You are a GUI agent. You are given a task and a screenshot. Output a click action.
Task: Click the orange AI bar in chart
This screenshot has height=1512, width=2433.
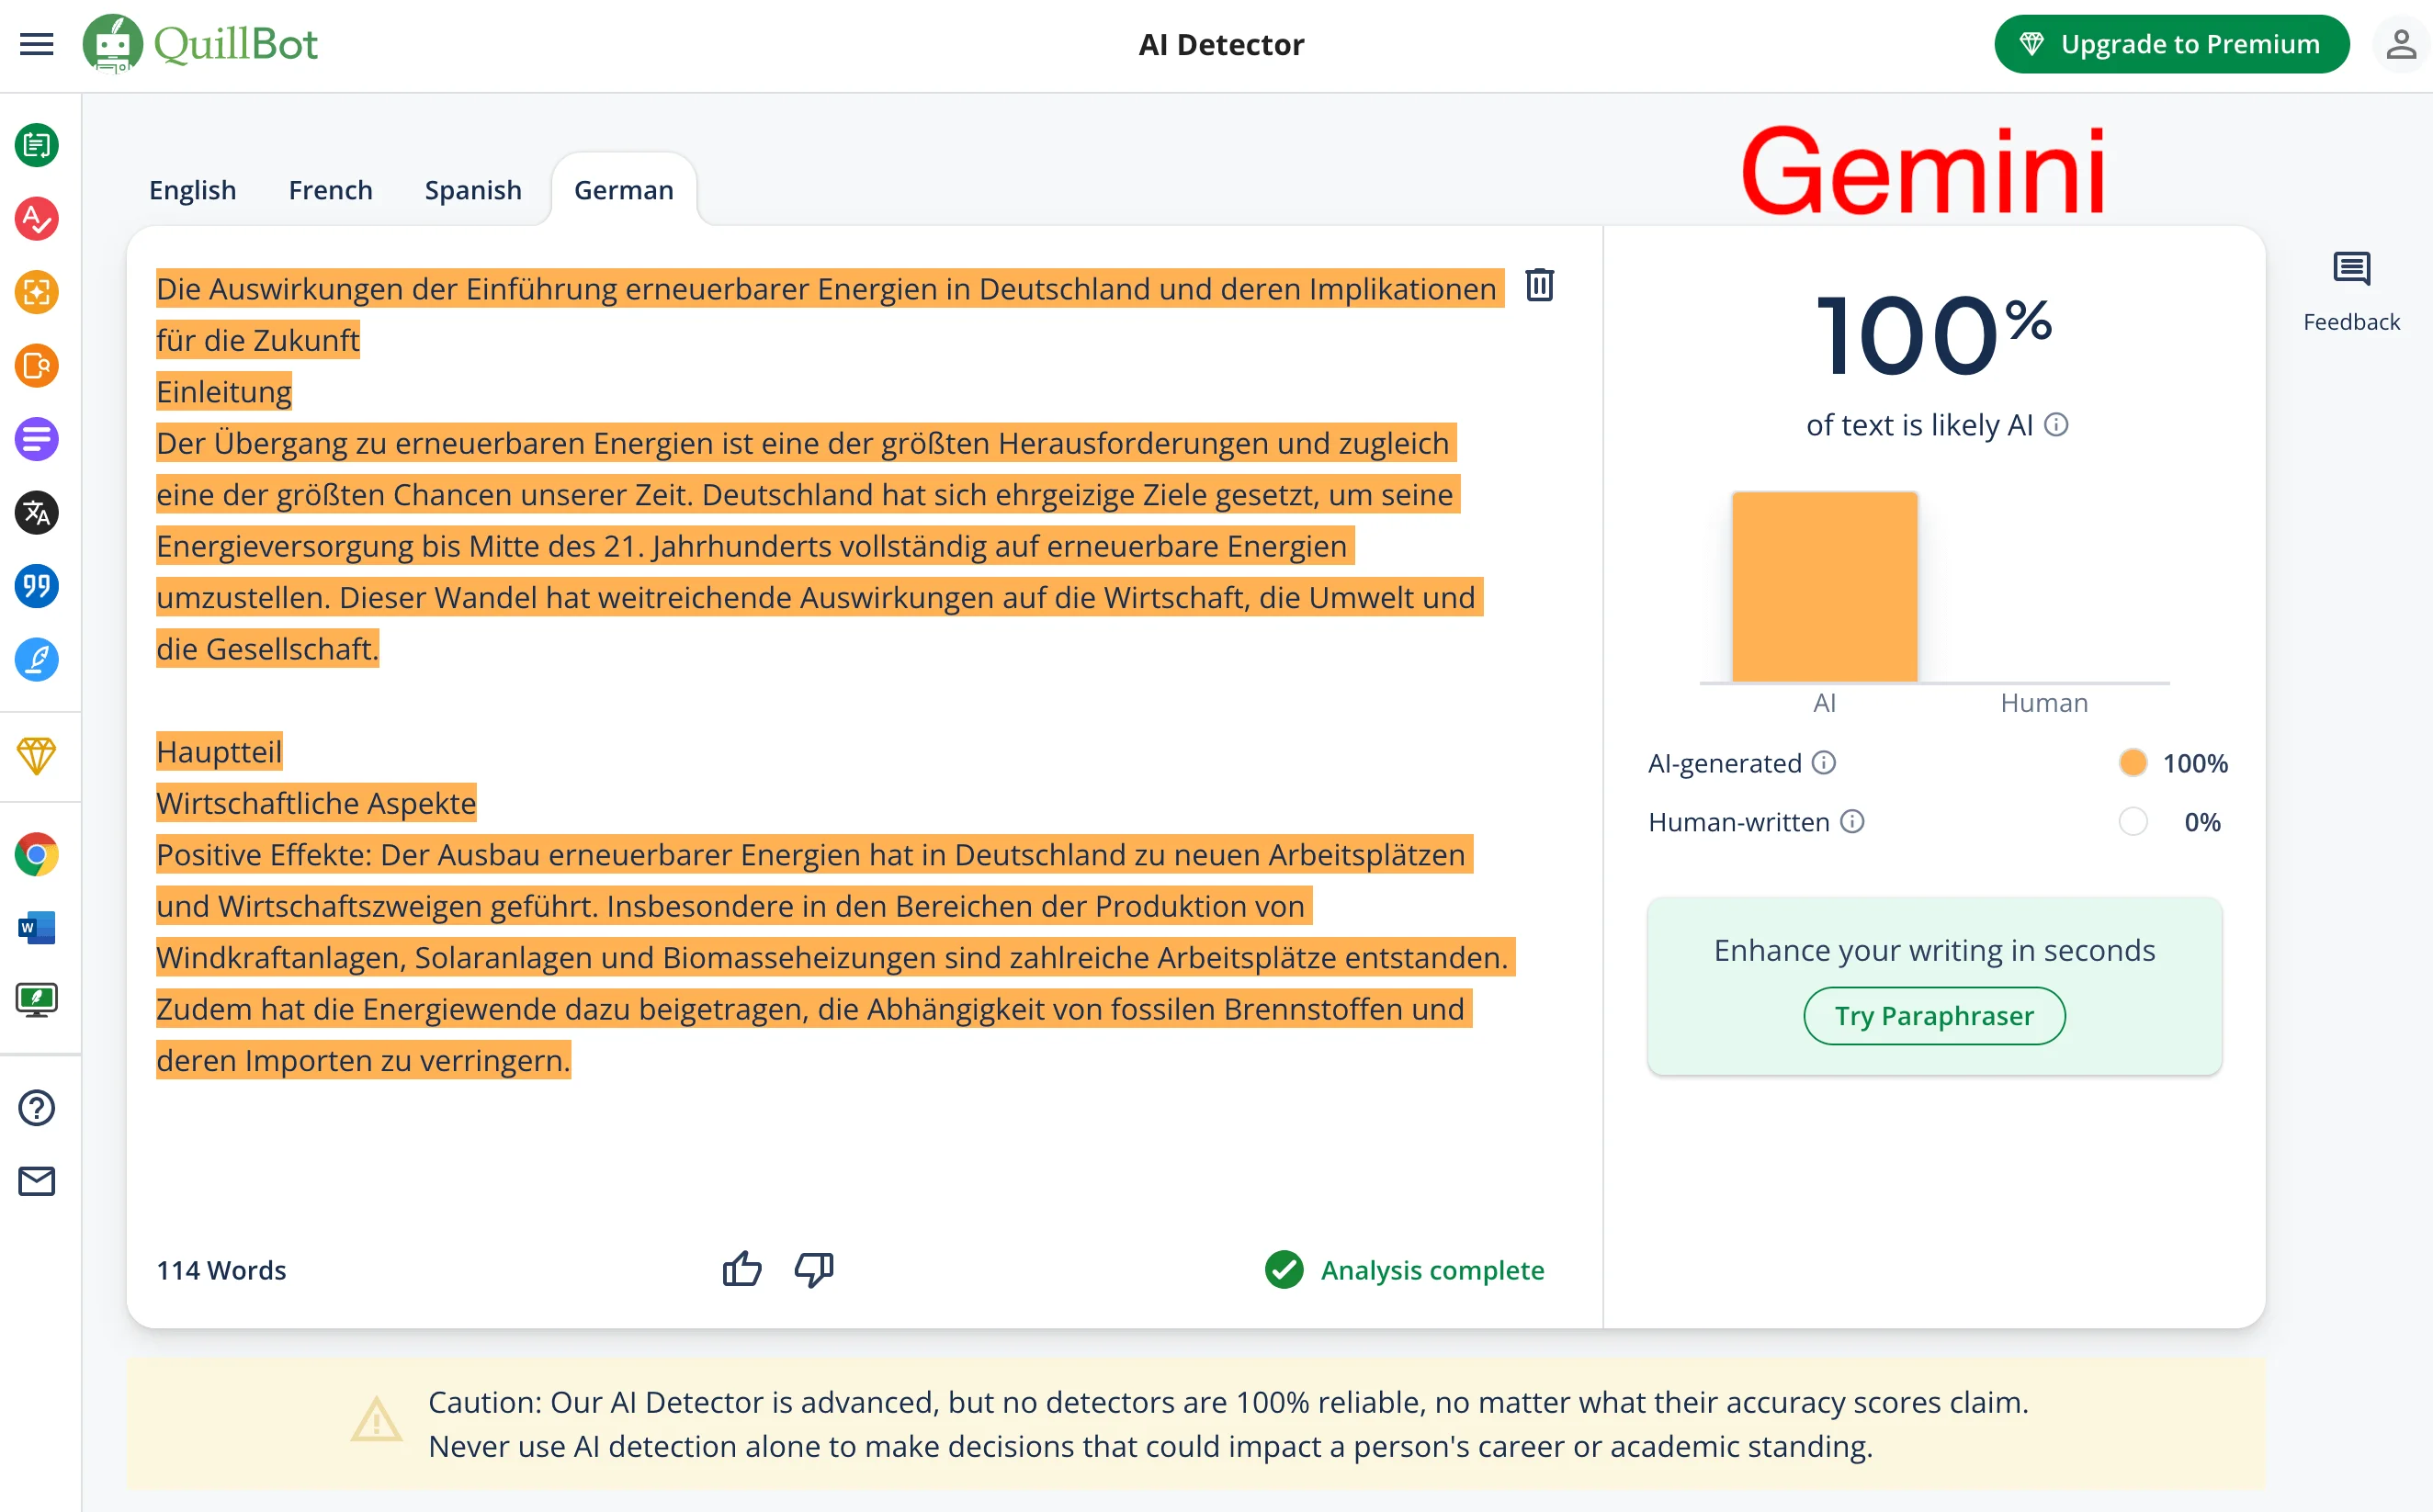coord(1824,587)
